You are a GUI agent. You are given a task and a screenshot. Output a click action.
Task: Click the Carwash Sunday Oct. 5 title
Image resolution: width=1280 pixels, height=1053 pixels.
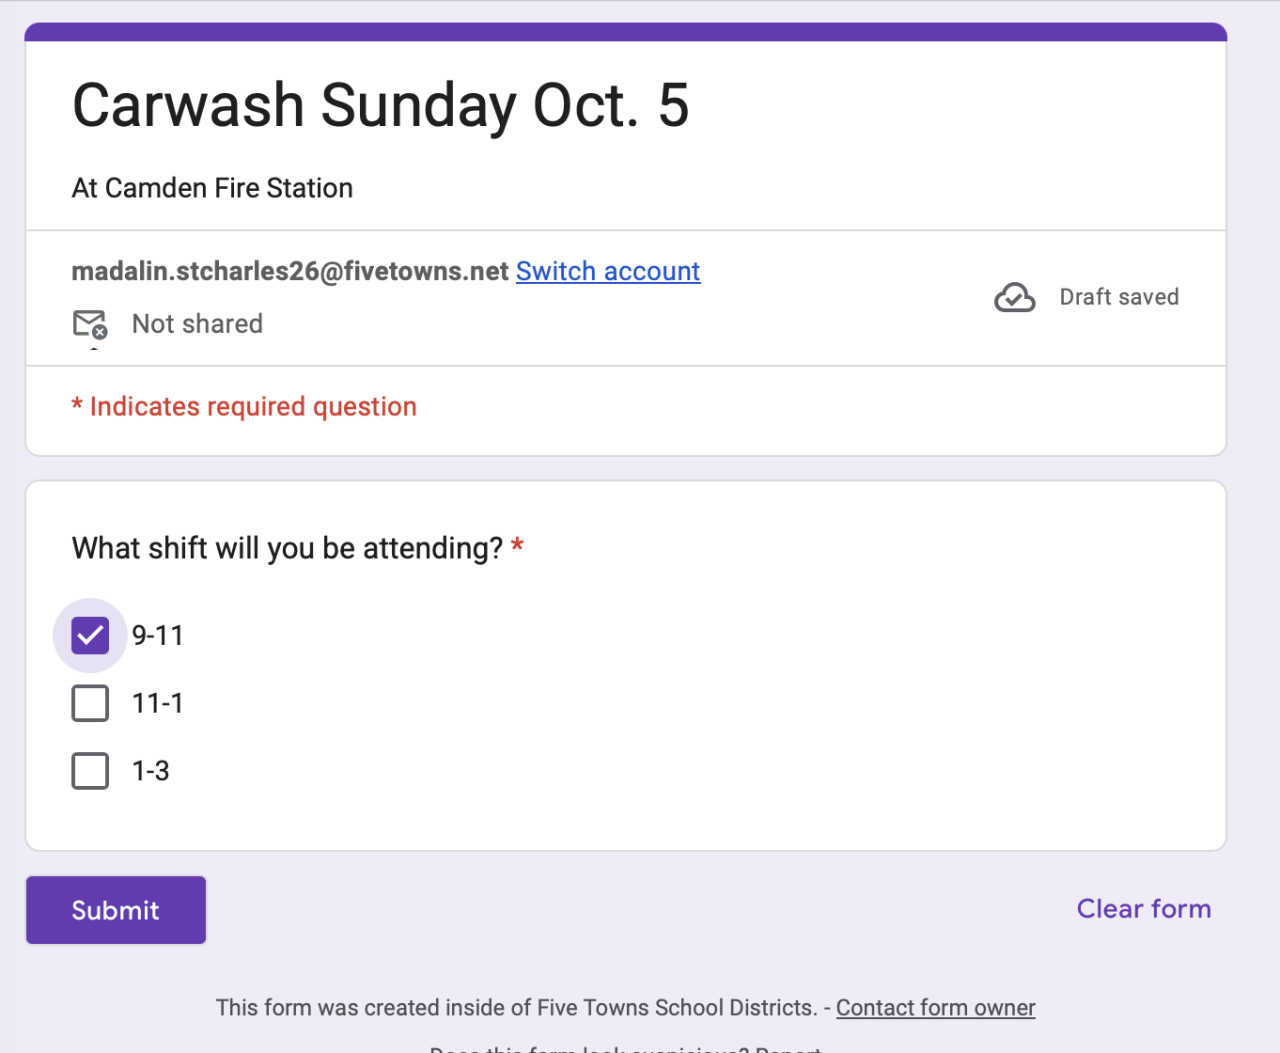(380, 105)
